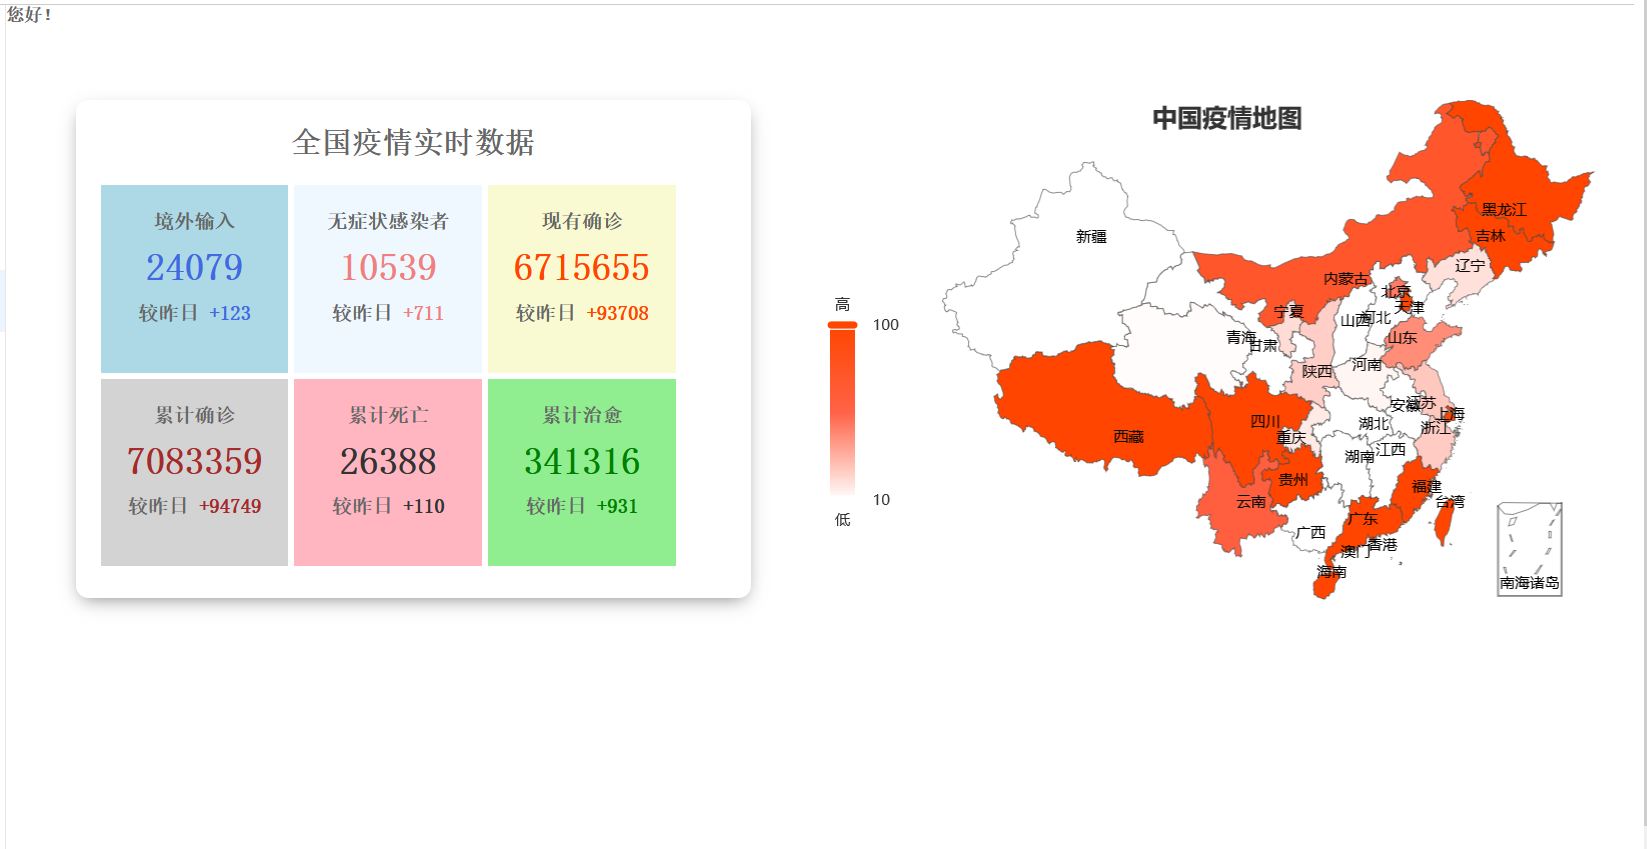This screenshot has width=1647, height=849.
Task: Click the red gradient bar of the visual map
Action: pos(843,410)
